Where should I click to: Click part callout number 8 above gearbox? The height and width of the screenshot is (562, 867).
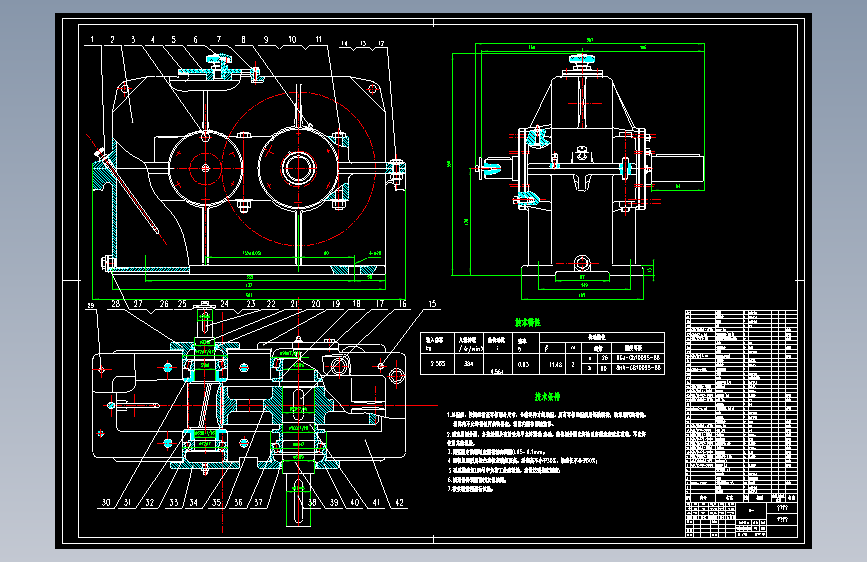click(x=243, y=40)
